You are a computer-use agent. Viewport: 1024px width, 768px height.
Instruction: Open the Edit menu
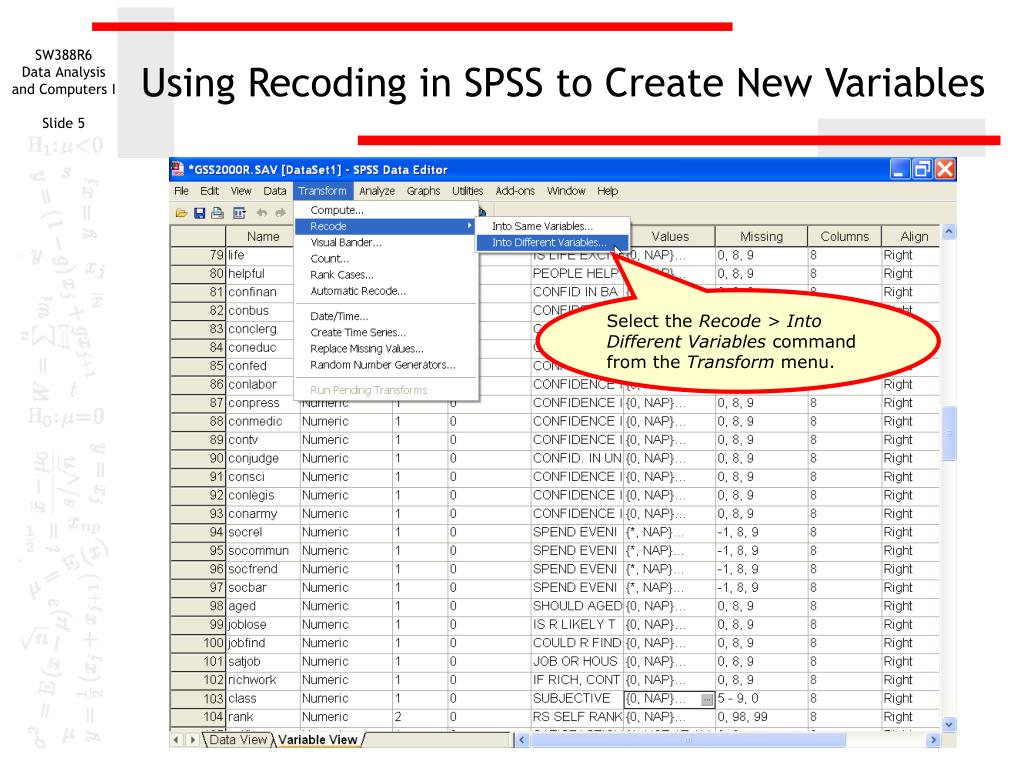(x=210, y=191)
